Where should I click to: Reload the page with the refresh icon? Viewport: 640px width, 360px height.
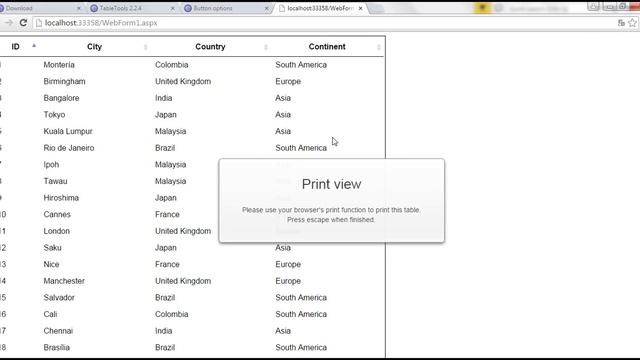point(23,23)
